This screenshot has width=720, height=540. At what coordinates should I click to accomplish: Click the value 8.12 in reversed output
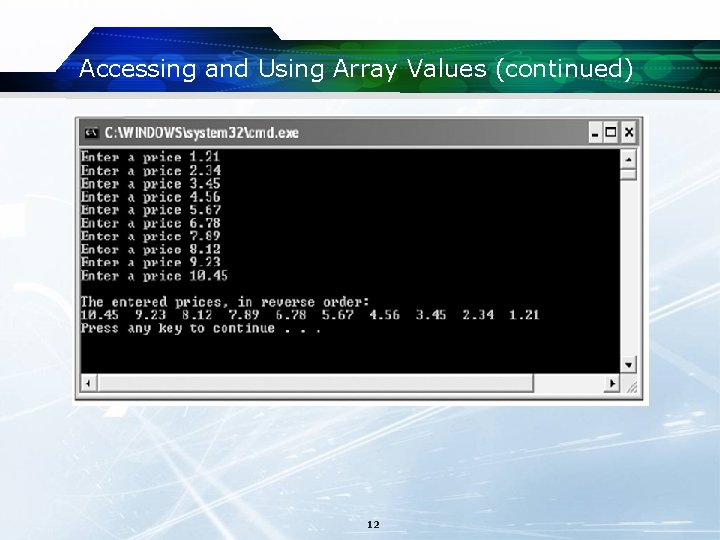[x=197, y=315]
